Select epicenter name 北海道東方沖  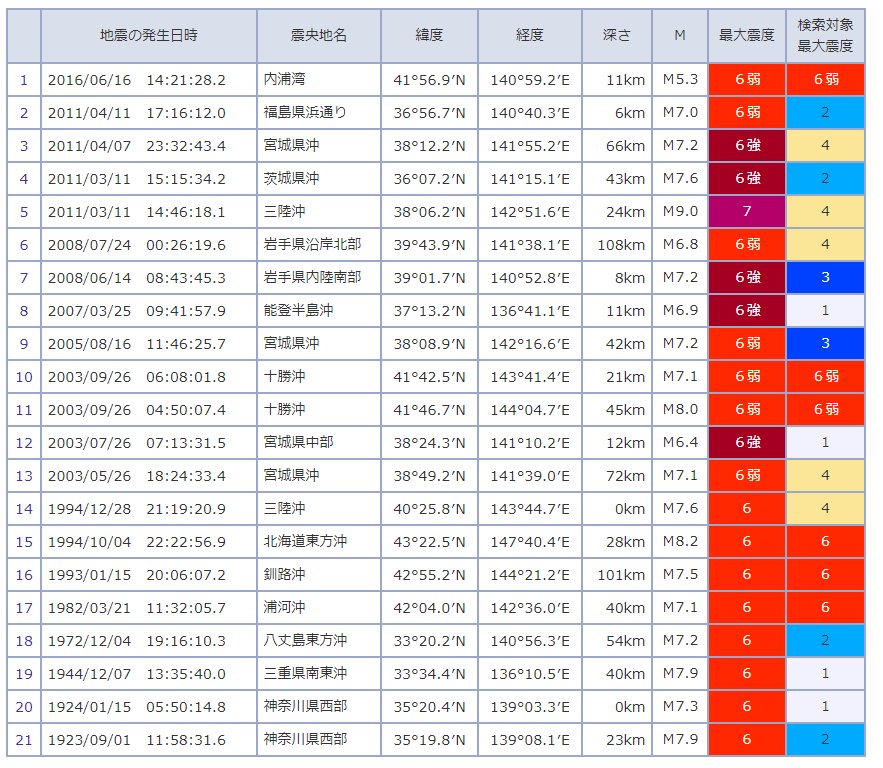point(305,541)
